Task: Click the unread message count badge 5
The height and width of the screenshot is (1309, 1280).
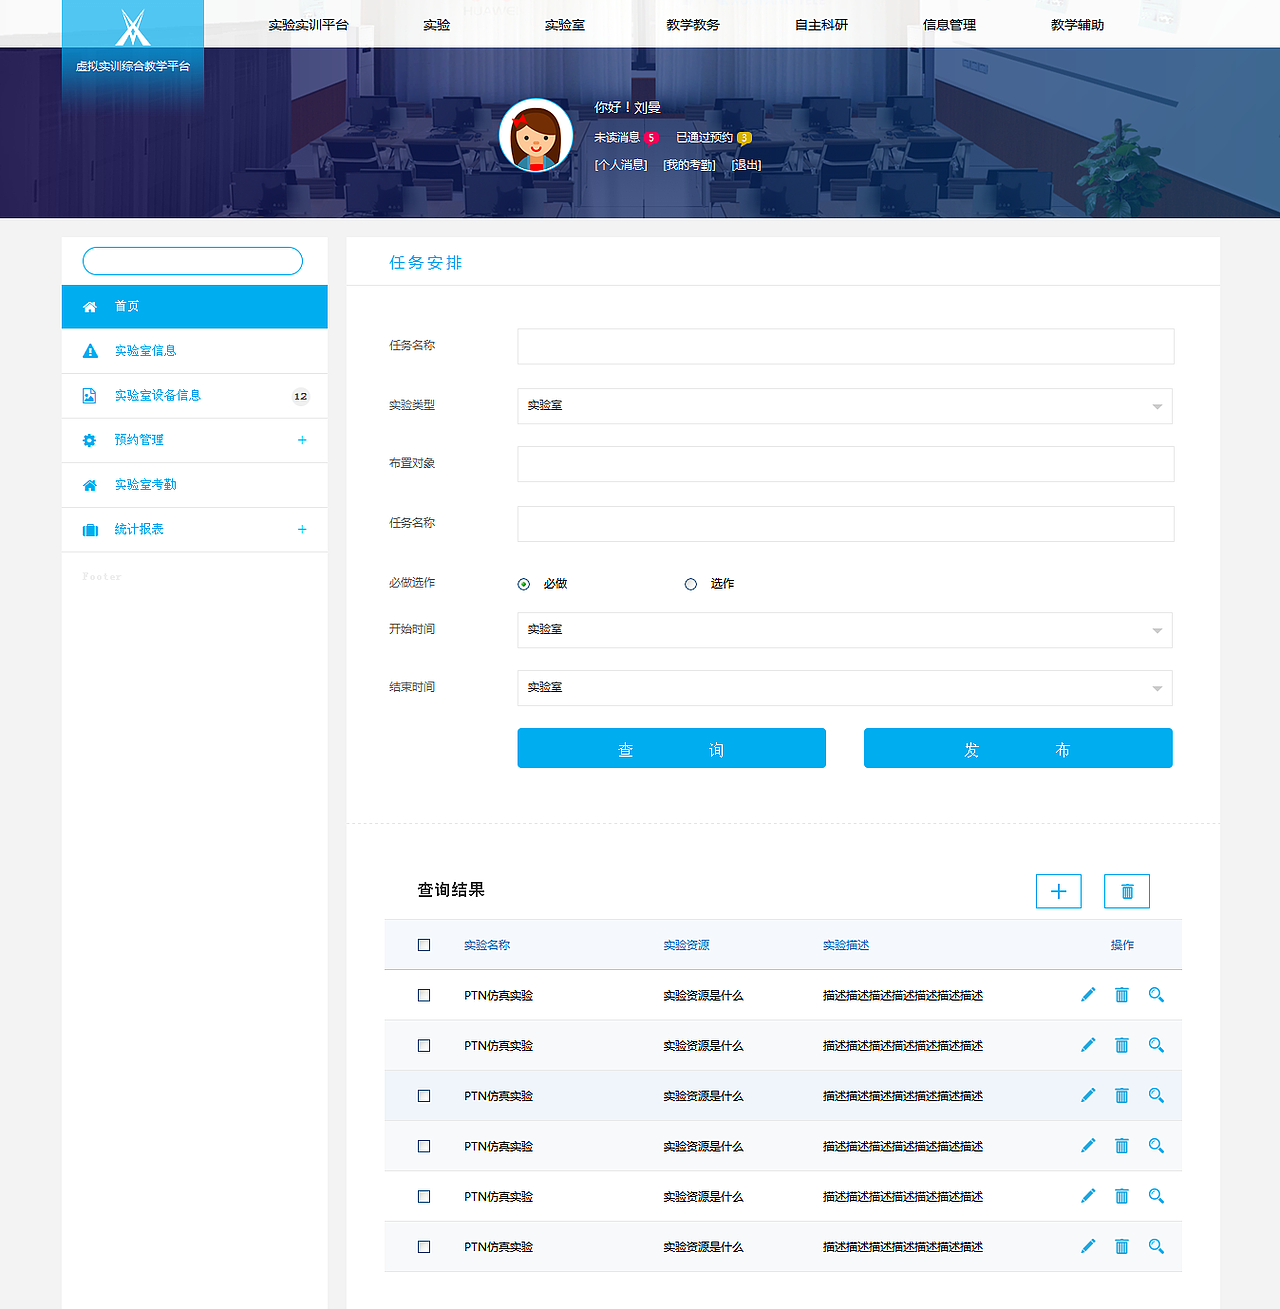Action: pyautogui.click(x=651, y=138)
